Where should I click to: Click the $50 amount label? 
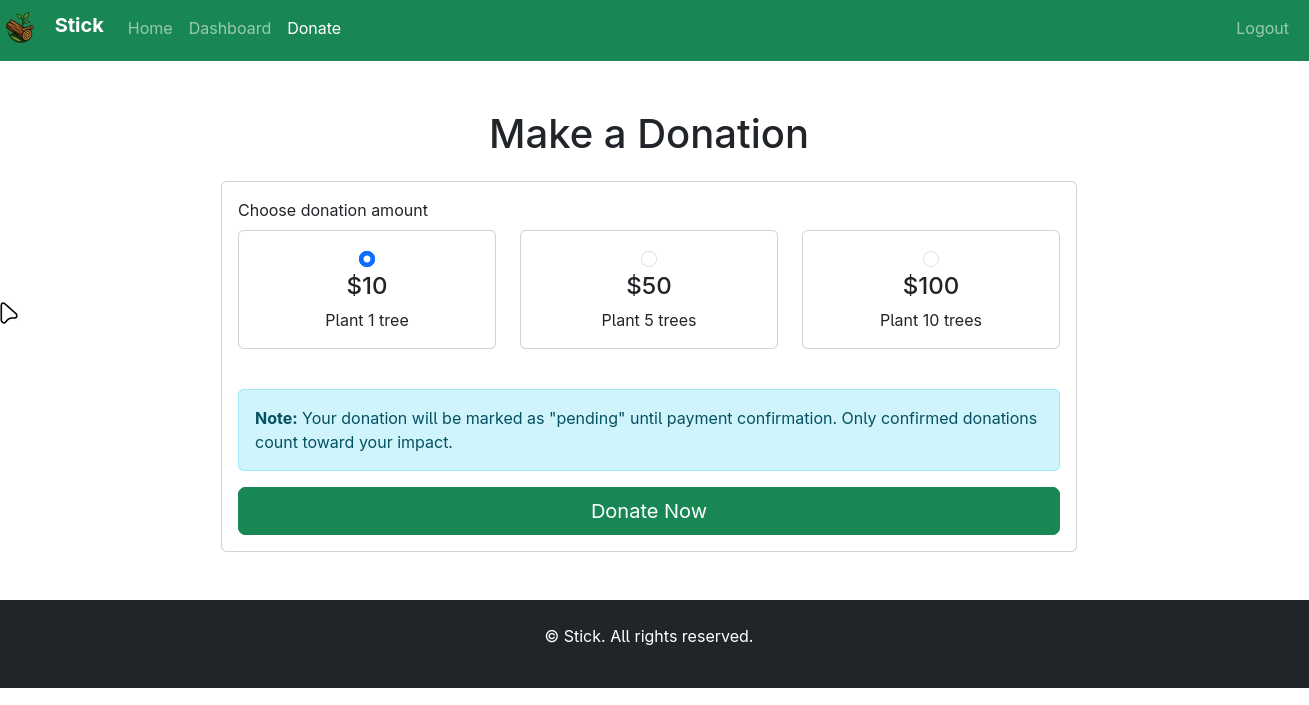point(649,286)
